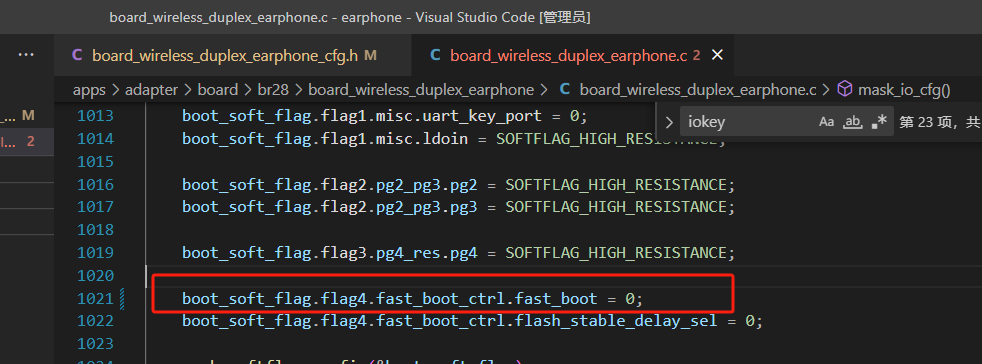
Task: Click the purple C icon on cfg.h tab
Action: click(77, 55)
